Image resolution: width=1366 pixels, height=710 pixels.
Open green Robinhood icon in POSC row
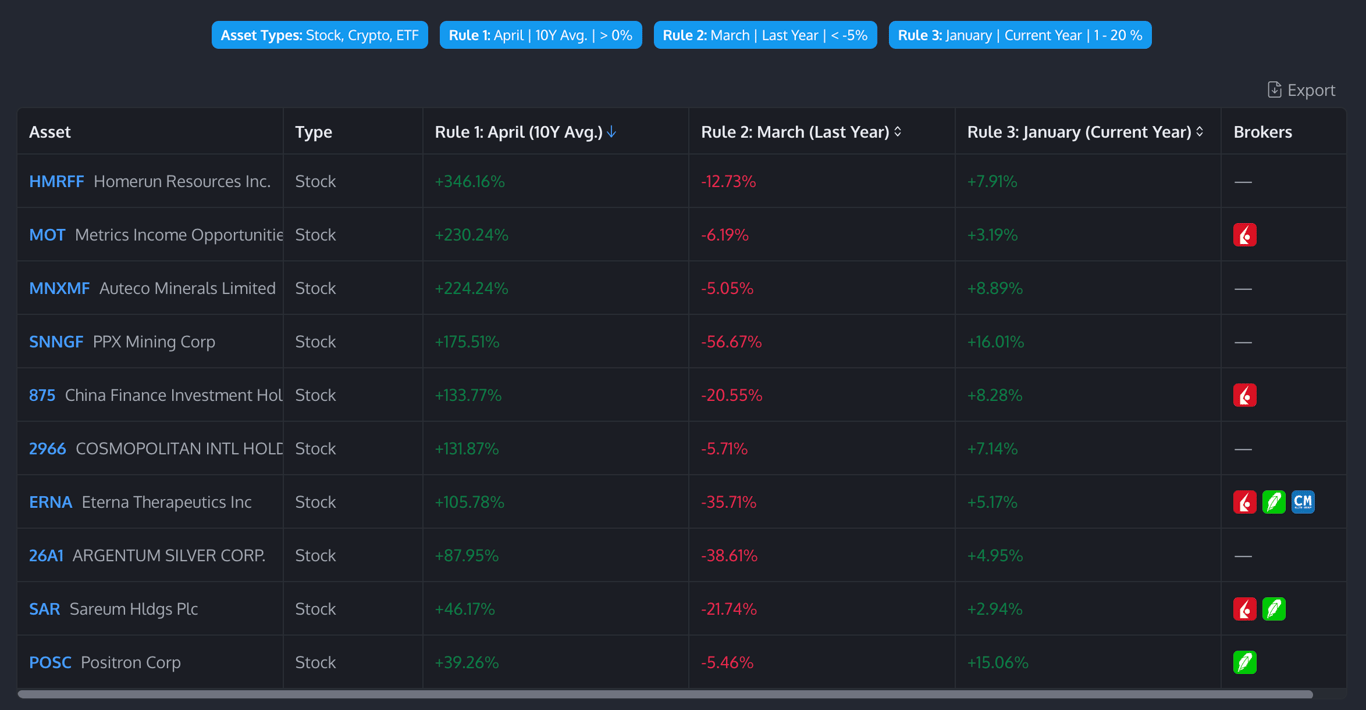coord(1245,662)
